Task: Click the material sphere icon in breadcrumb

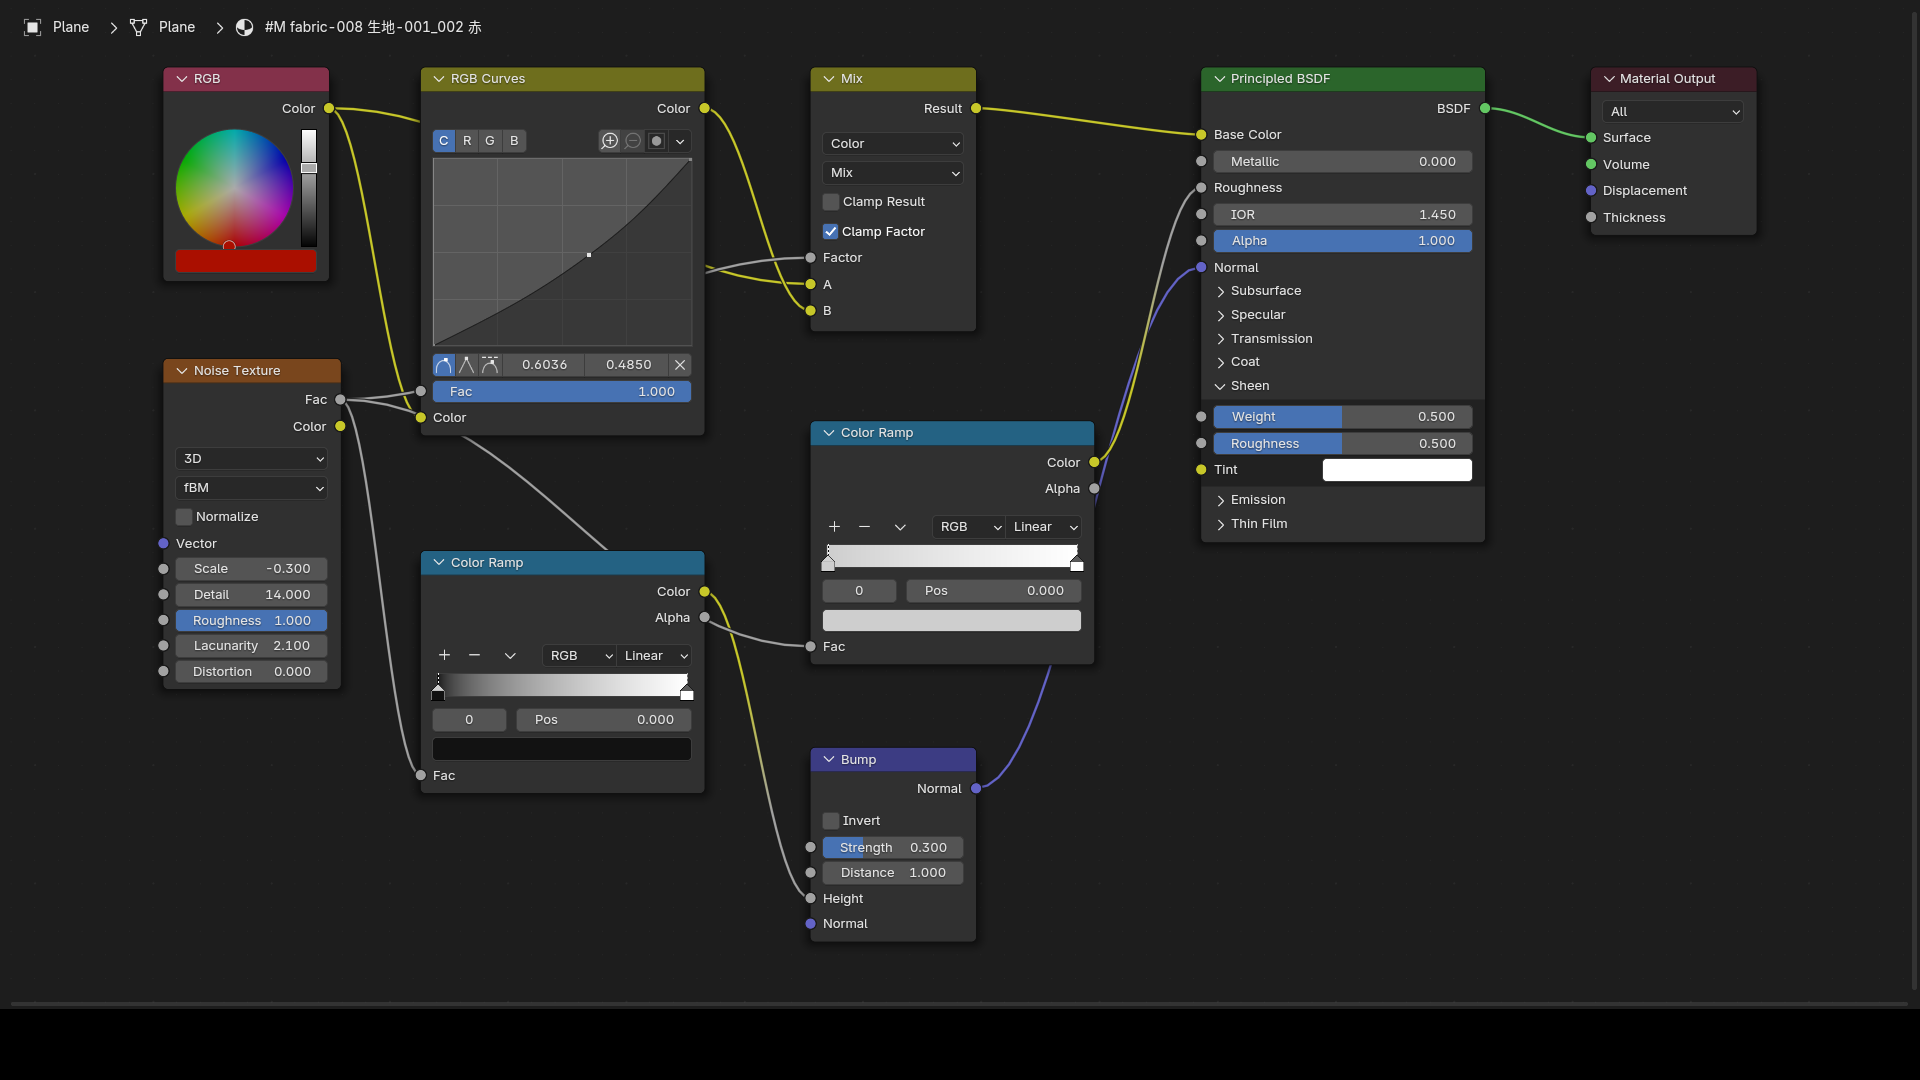Action: coord(245,27)
